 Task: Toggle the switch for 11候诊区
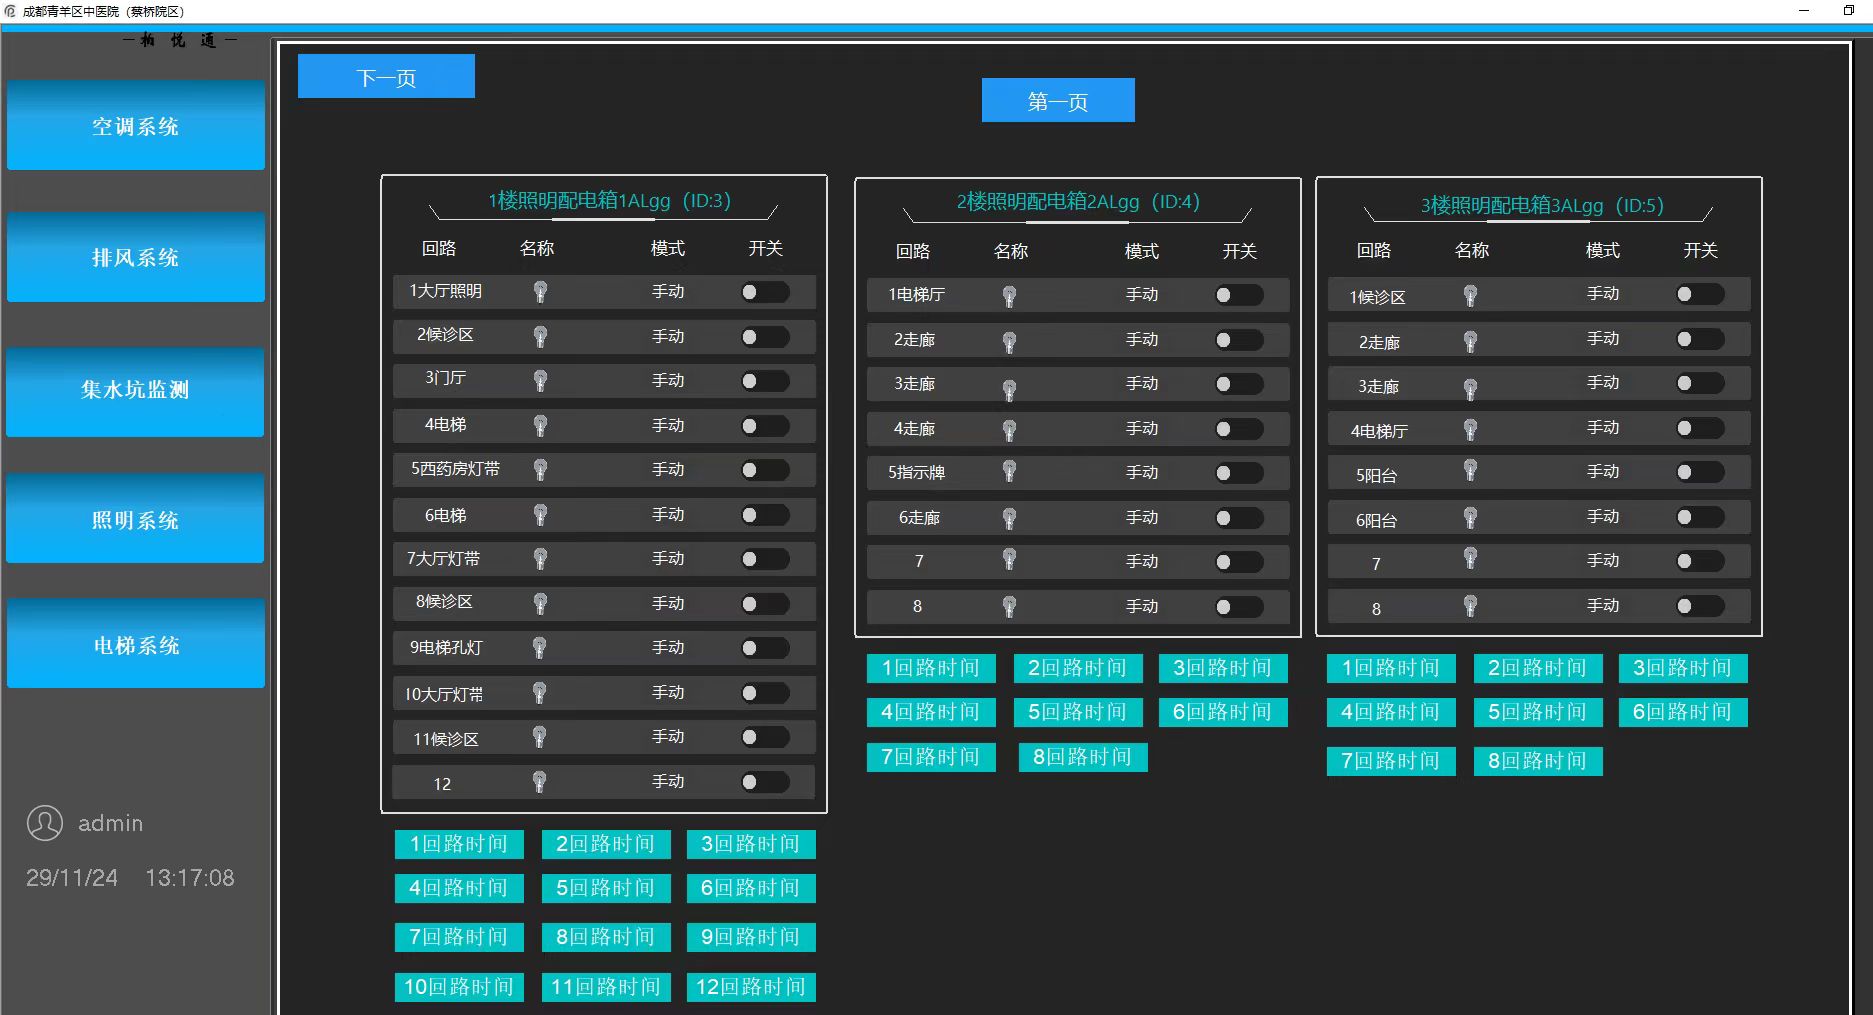point(765,737)
